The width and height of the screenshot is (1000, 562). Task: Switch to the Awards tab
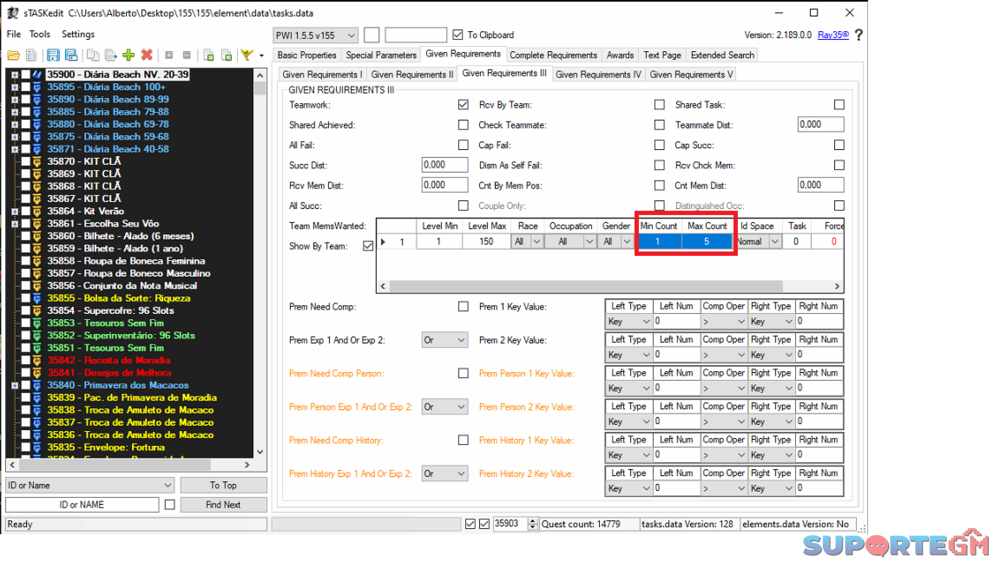(x=620, y=55)
